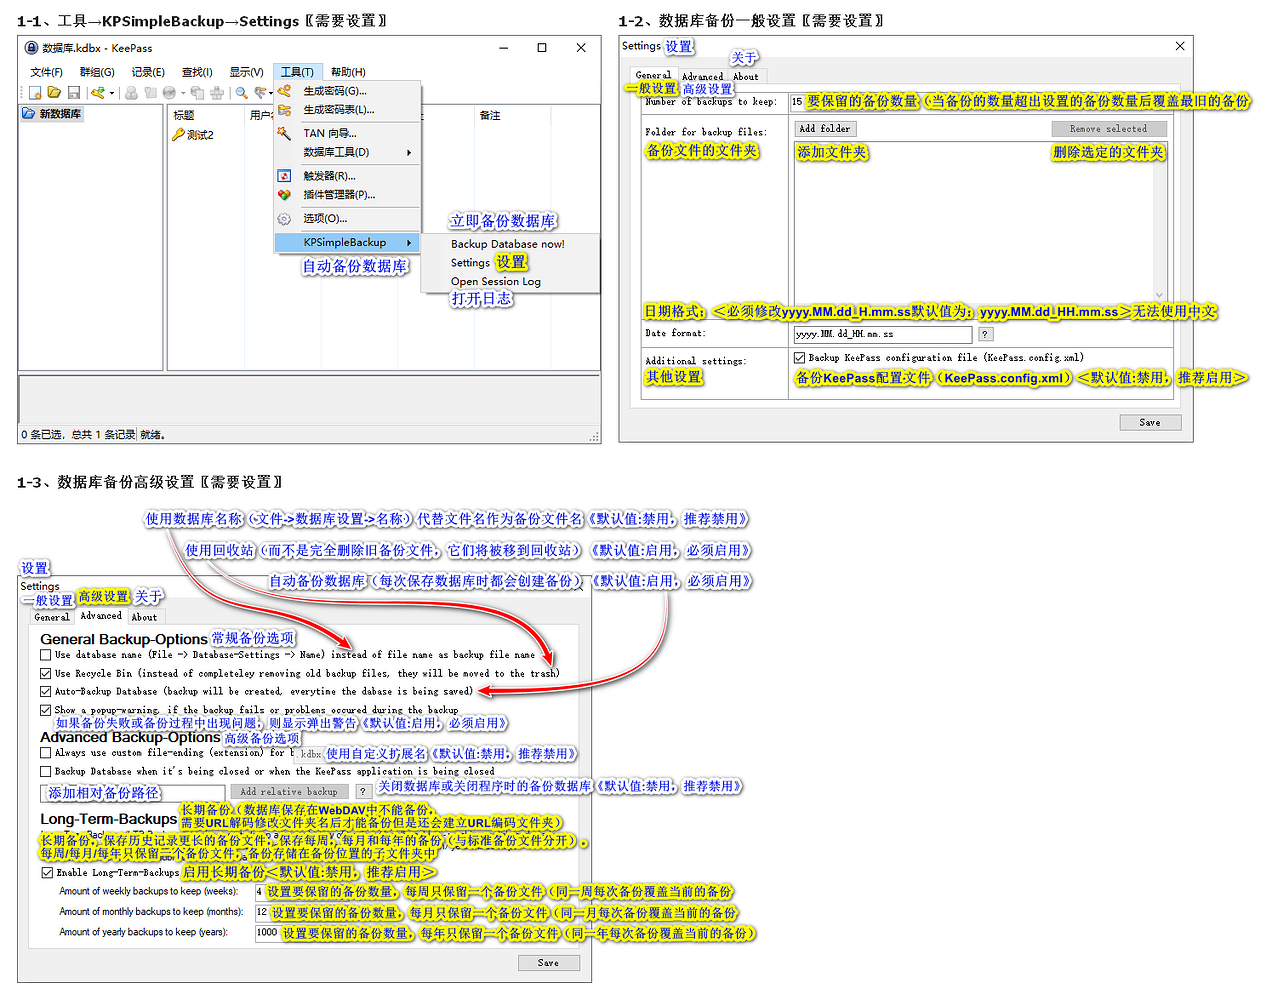
Task: Open the Add entry dropdown arrow in toolbar
Action: 111,93
